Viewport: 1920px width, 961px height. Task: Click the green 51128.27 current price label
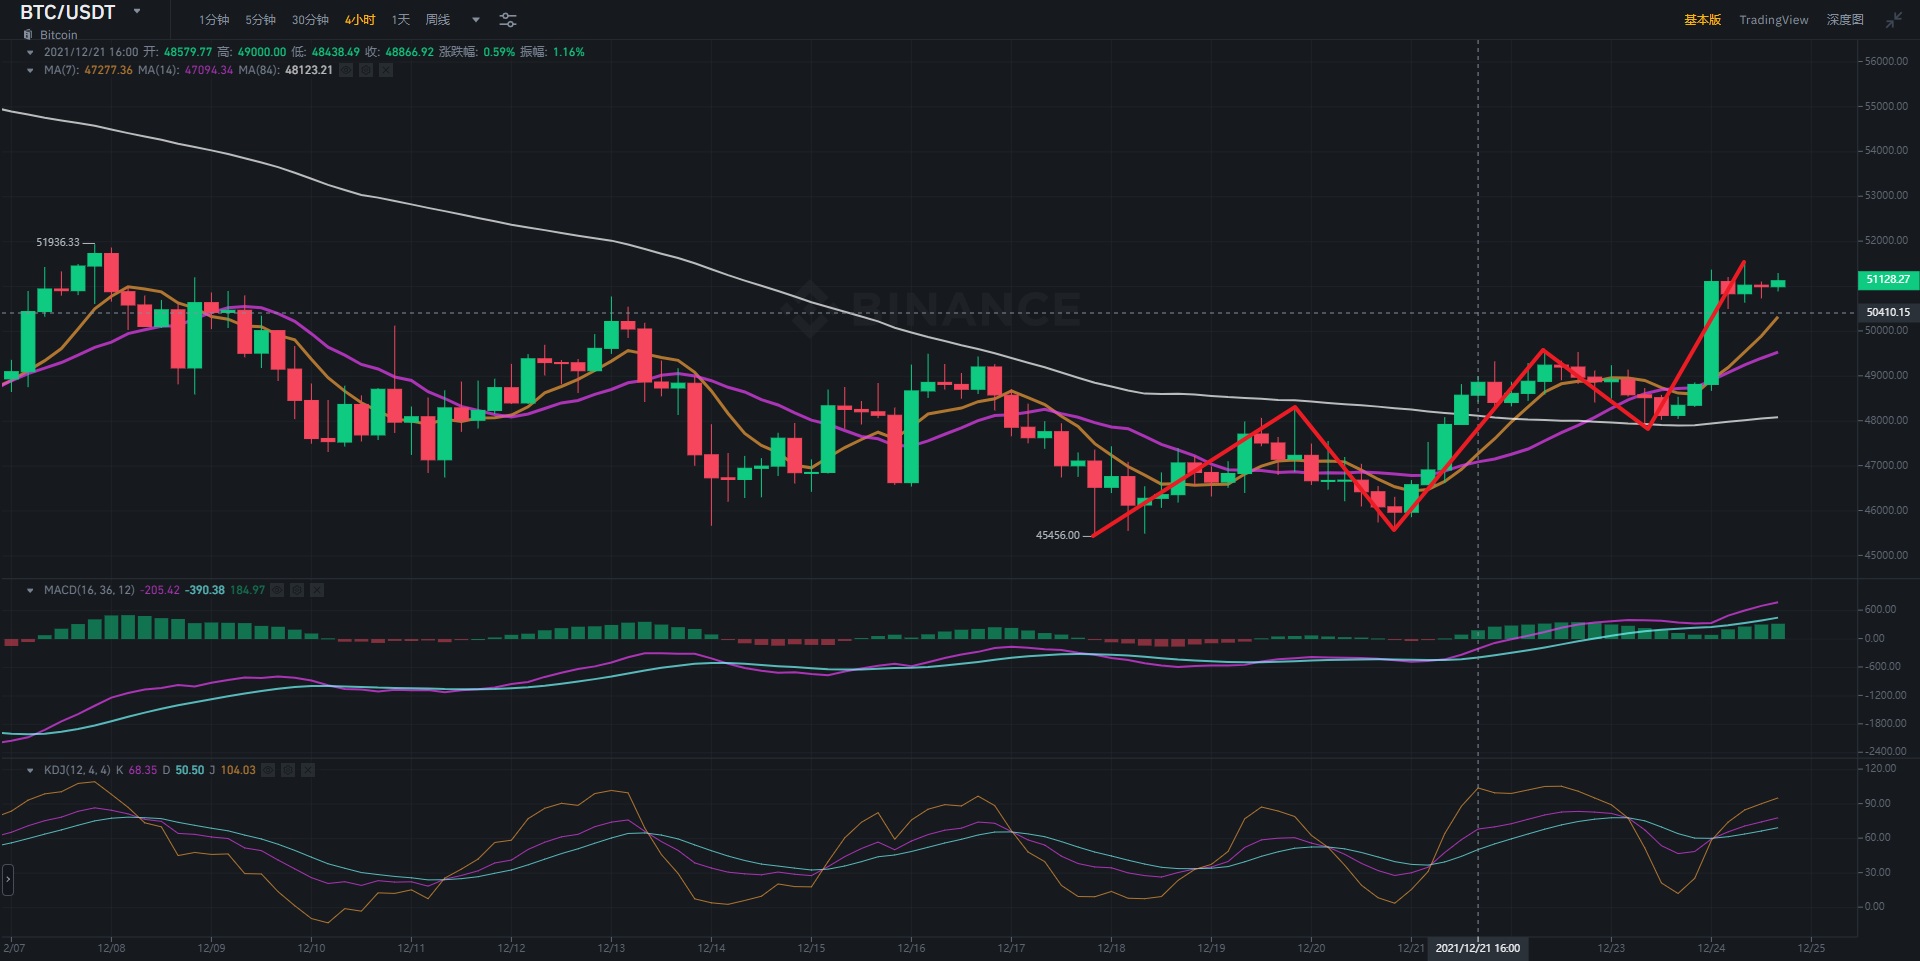pyautogui.click(x=1887, y=280)
